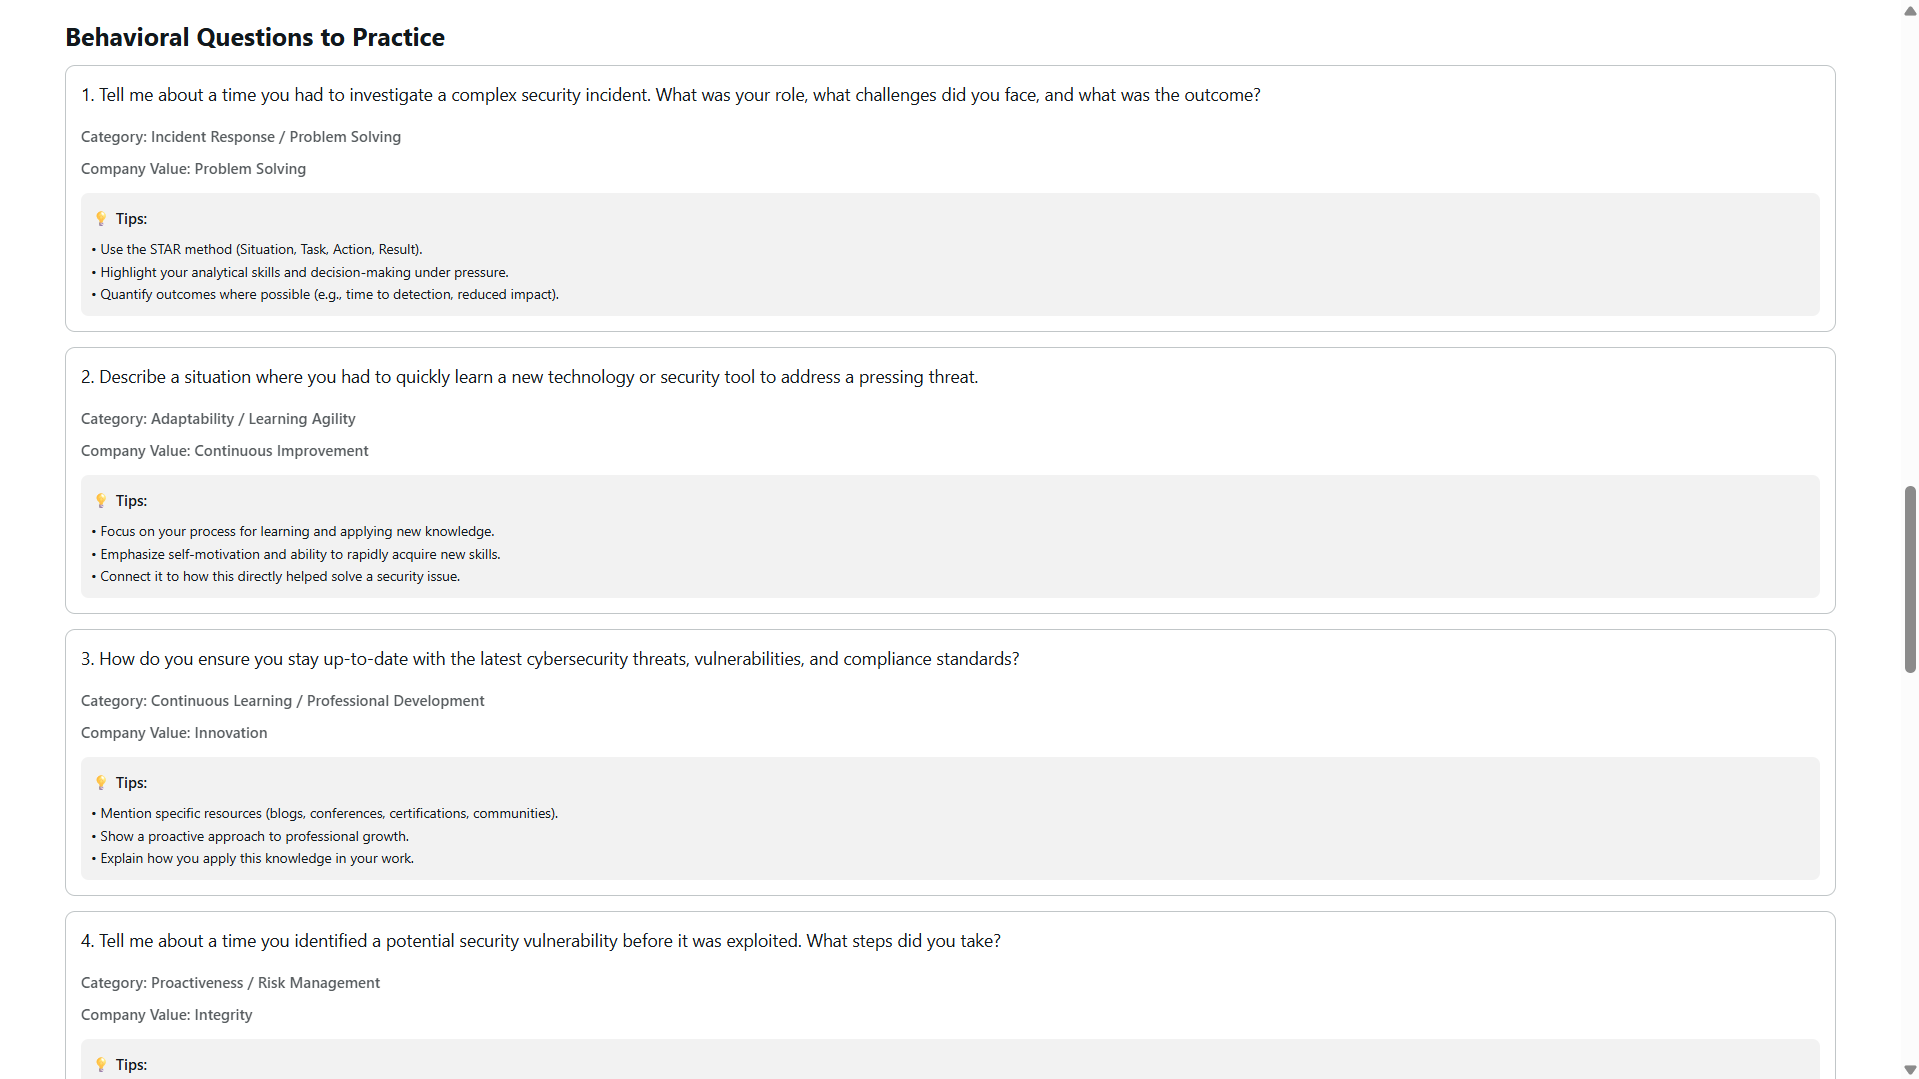The width and height of the screenshot is (1919, 1079).
Task: Click the vertical scrollbar thumb
Action: [x=1910, y=579]
